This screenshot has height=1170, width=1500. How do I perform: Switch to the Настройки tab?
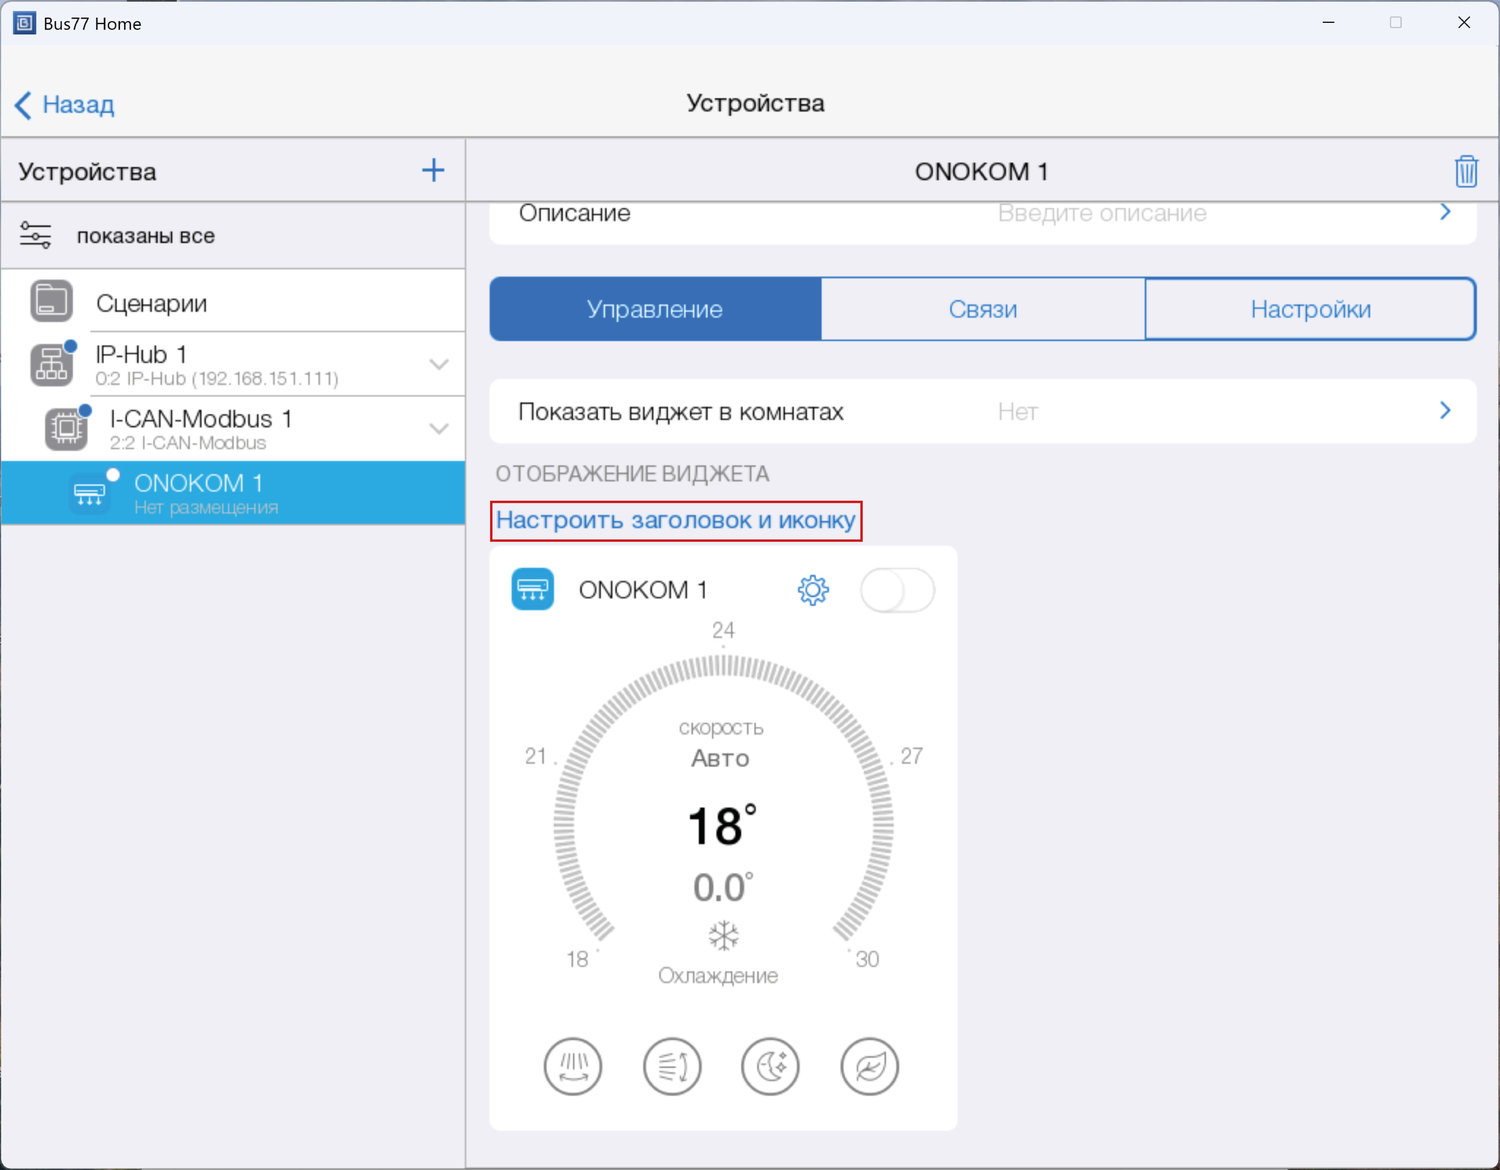pyautogui.click(x=1310, y=309)
